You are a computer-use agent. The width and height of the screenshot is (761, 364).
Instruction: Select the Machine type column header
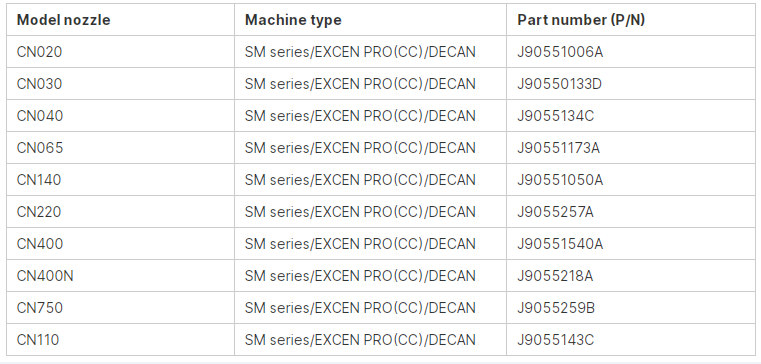coord(293,20)
